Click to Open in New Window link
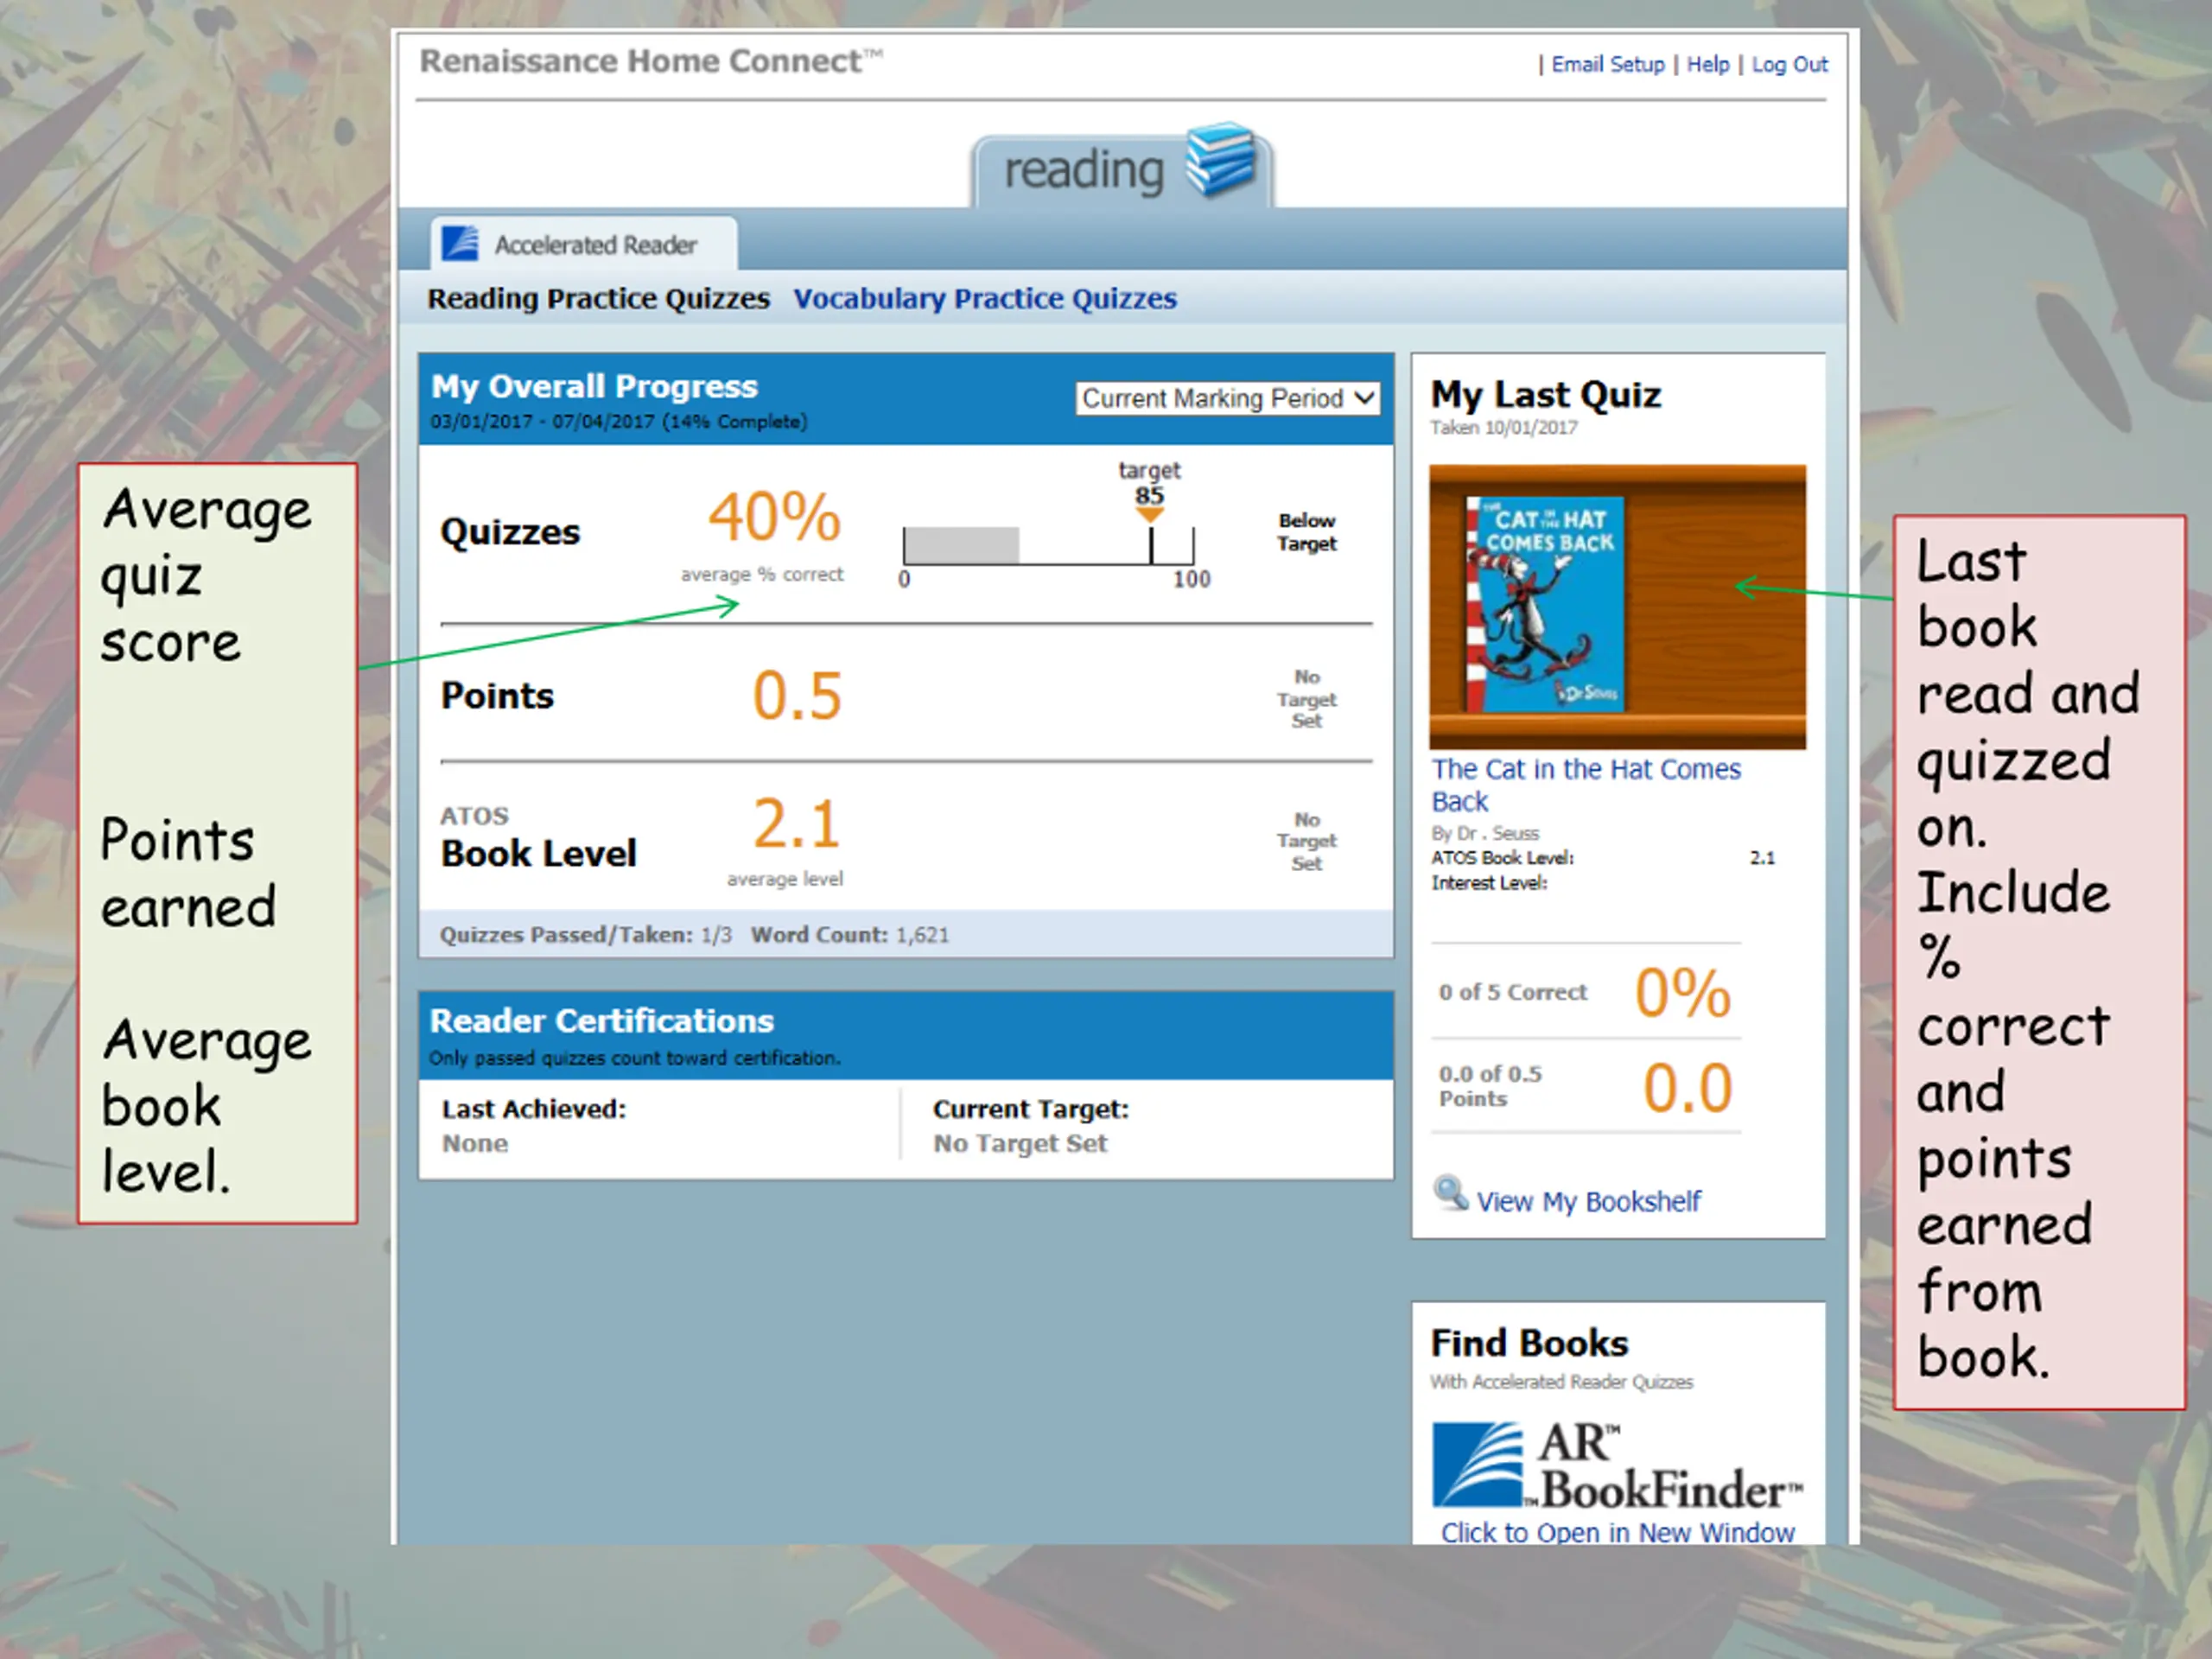 (1617, 1532)
